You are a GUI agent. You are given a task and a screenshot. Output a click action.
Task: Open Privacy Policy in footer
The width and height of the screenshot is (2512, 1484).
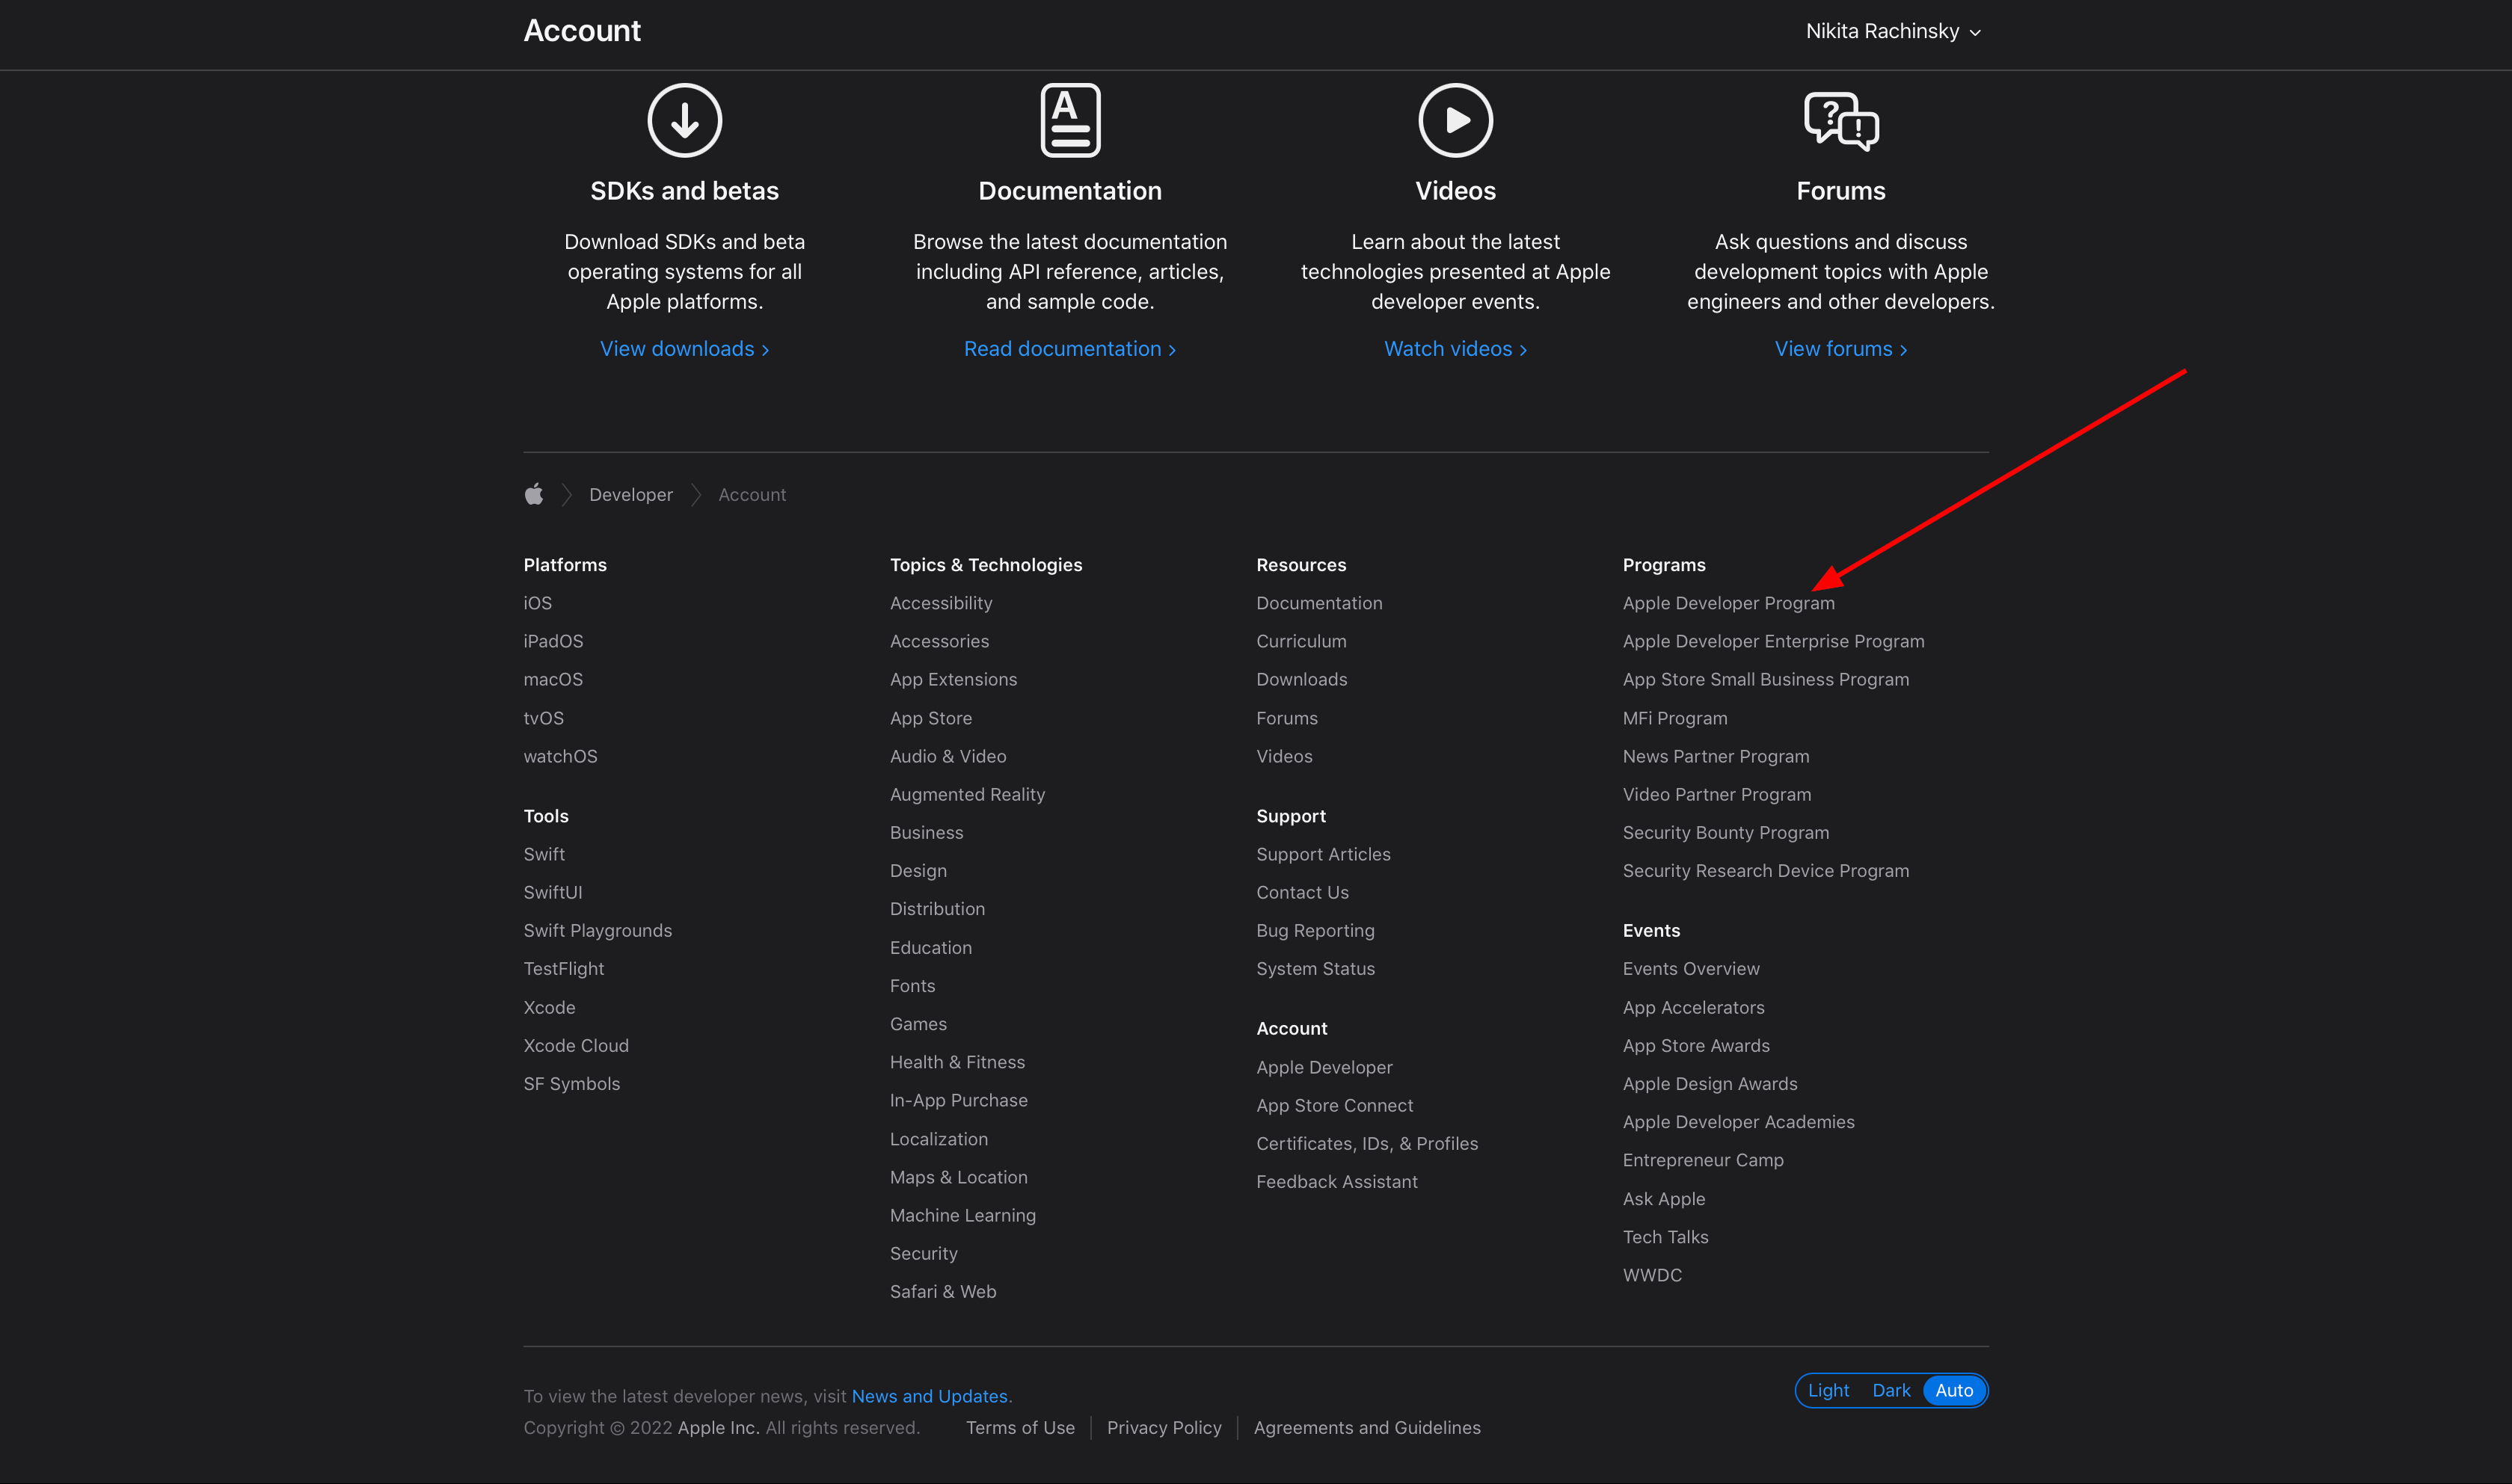click(1164, 1427)
